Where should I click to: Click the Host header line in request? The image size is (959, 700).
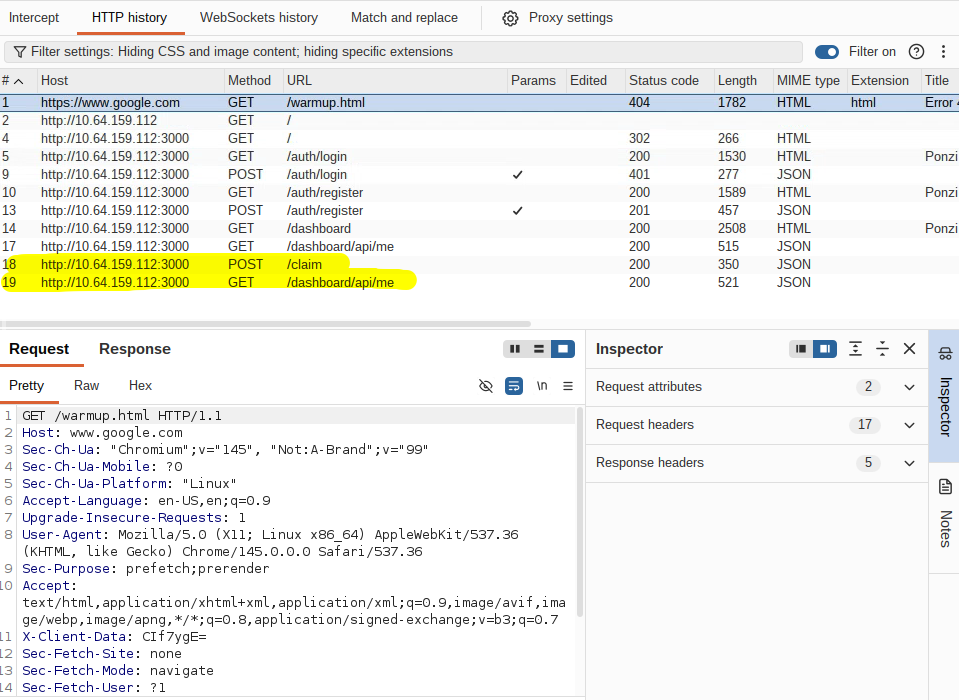(102, 433)
